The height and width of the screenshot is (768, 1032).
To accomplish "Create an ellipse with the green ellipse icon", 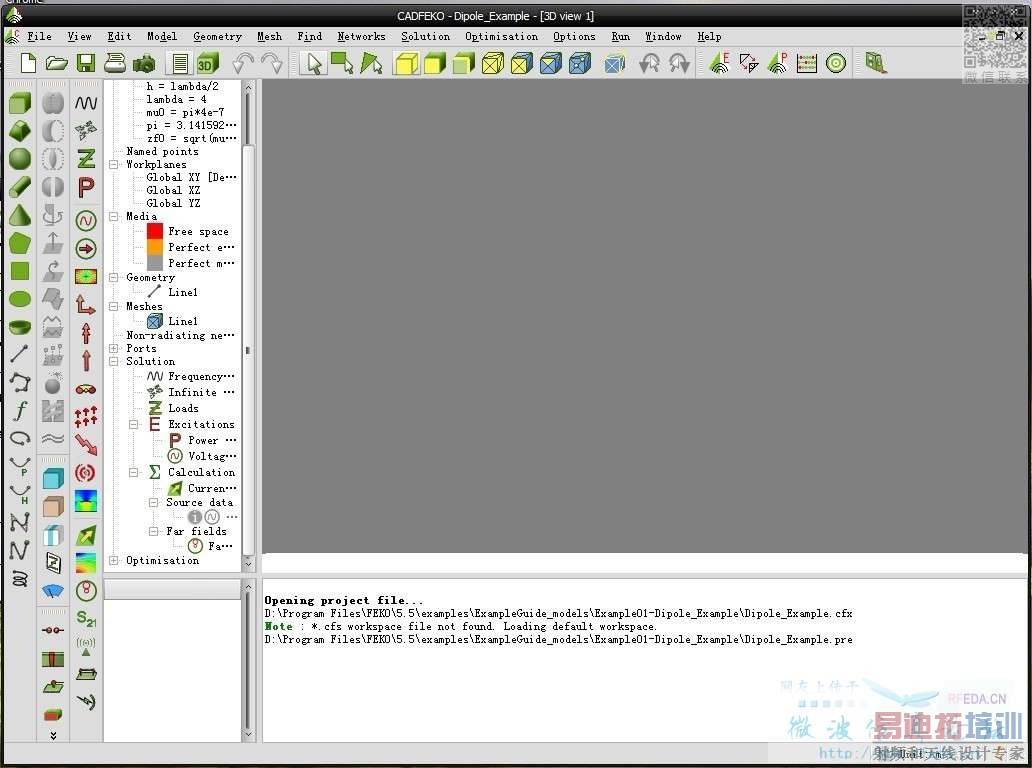I will coord(20,299).
